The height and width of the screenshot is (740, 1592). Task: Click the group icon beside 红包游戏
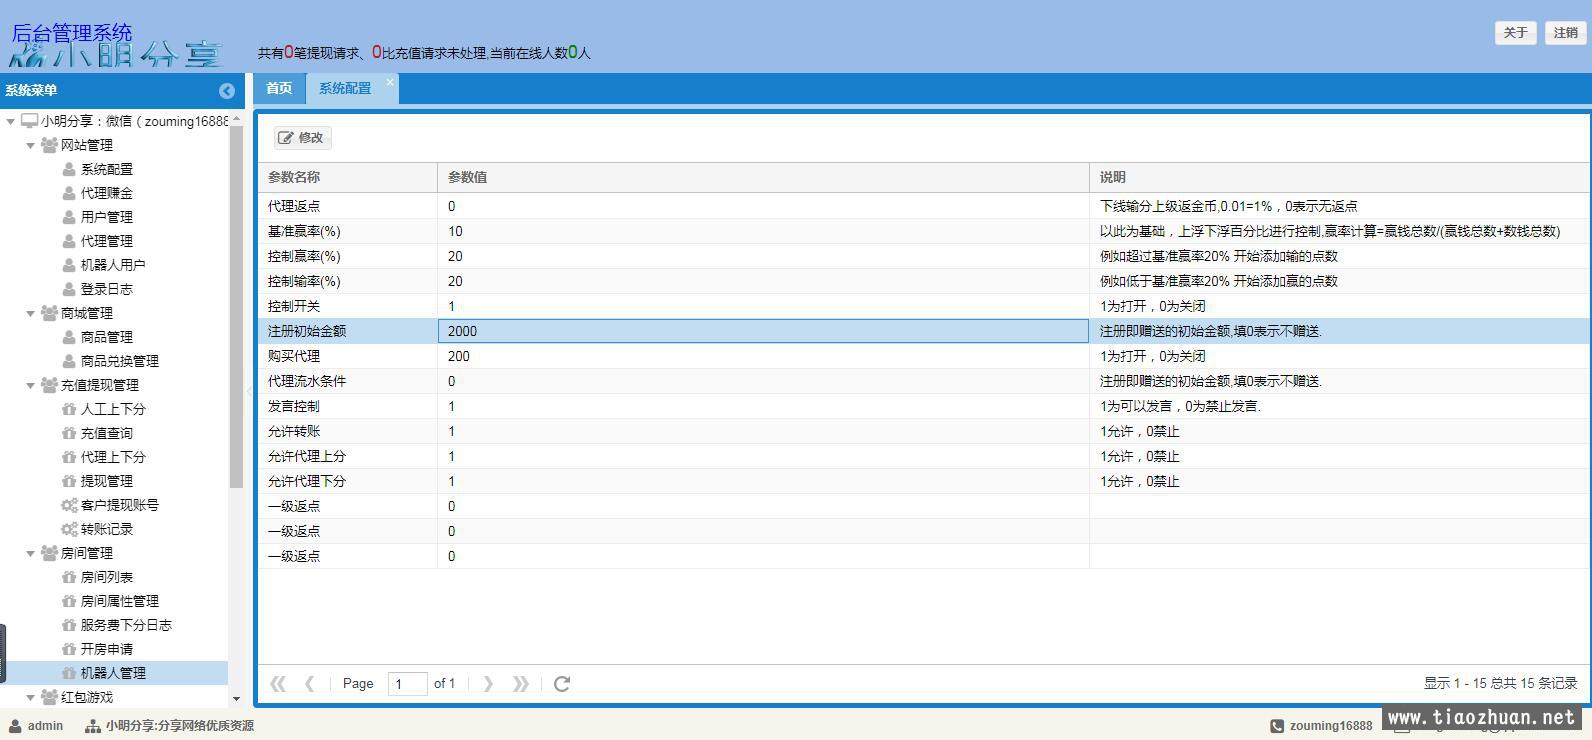coord(49,697)
